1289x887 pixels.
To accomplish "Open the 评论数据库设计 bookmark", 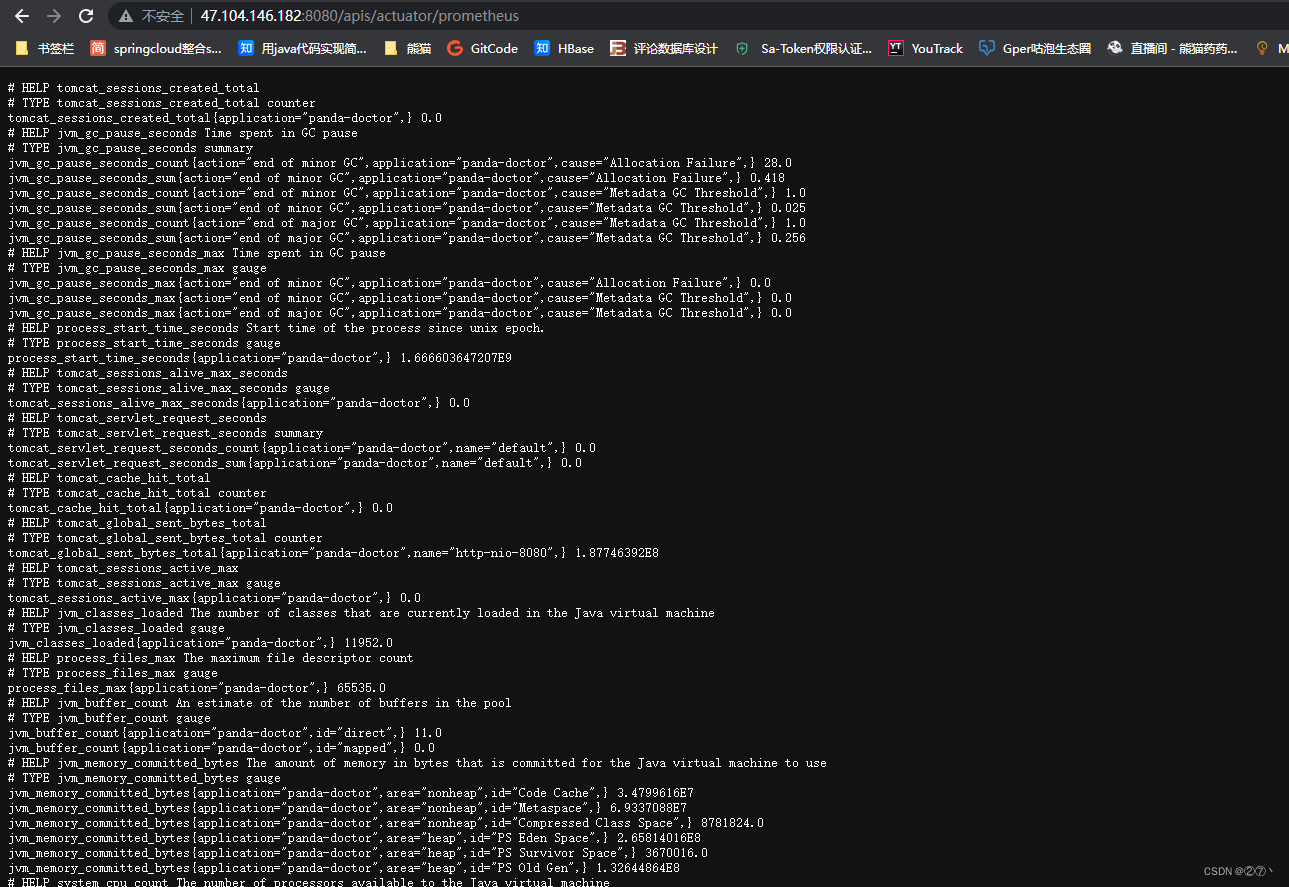I will pyautogui.click(x=664, y=48).
